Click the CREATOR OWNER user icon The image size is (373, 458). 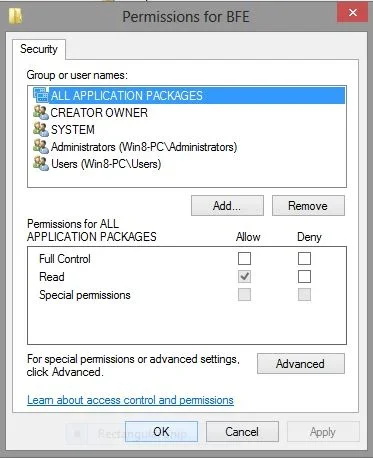(x=41, y=112)
